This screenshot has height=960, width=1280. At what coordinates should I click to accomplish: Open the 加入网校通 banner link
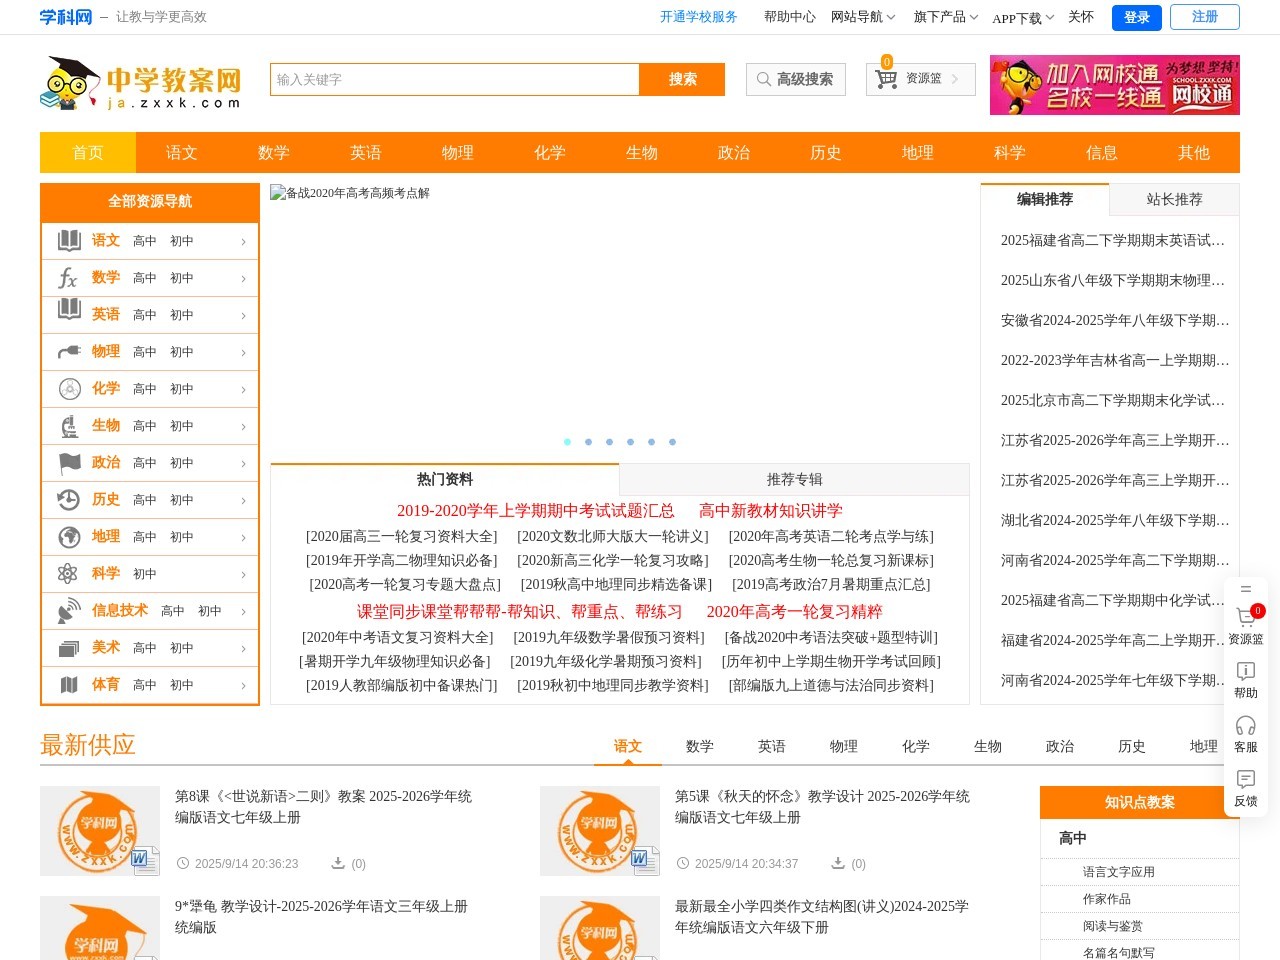[1114, 85]
